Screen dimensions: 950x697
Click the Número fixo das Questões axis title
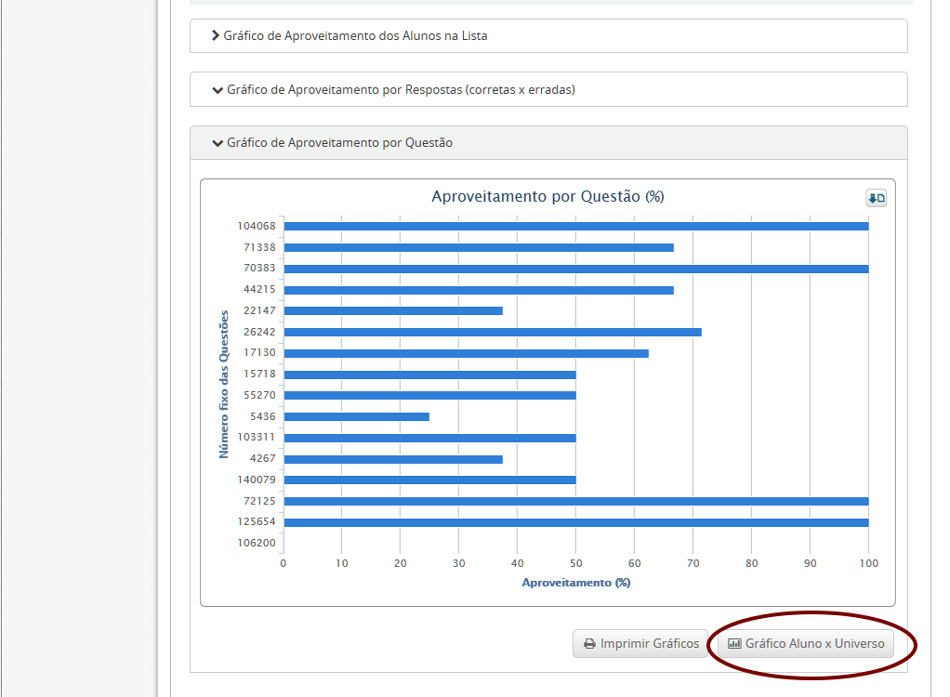224,385
